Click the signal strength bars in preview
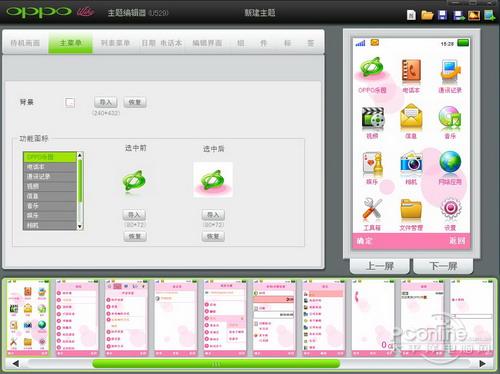The width and height of the screenshot is (500, 374). pos(360,43)
